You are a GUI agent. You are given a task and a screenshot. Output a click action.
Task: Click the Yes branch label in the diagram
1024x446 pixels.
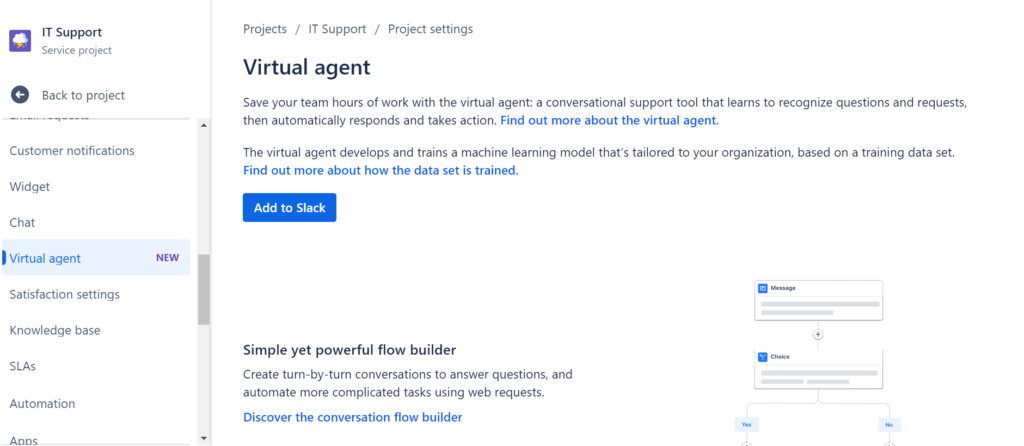(x=746, y=424)
